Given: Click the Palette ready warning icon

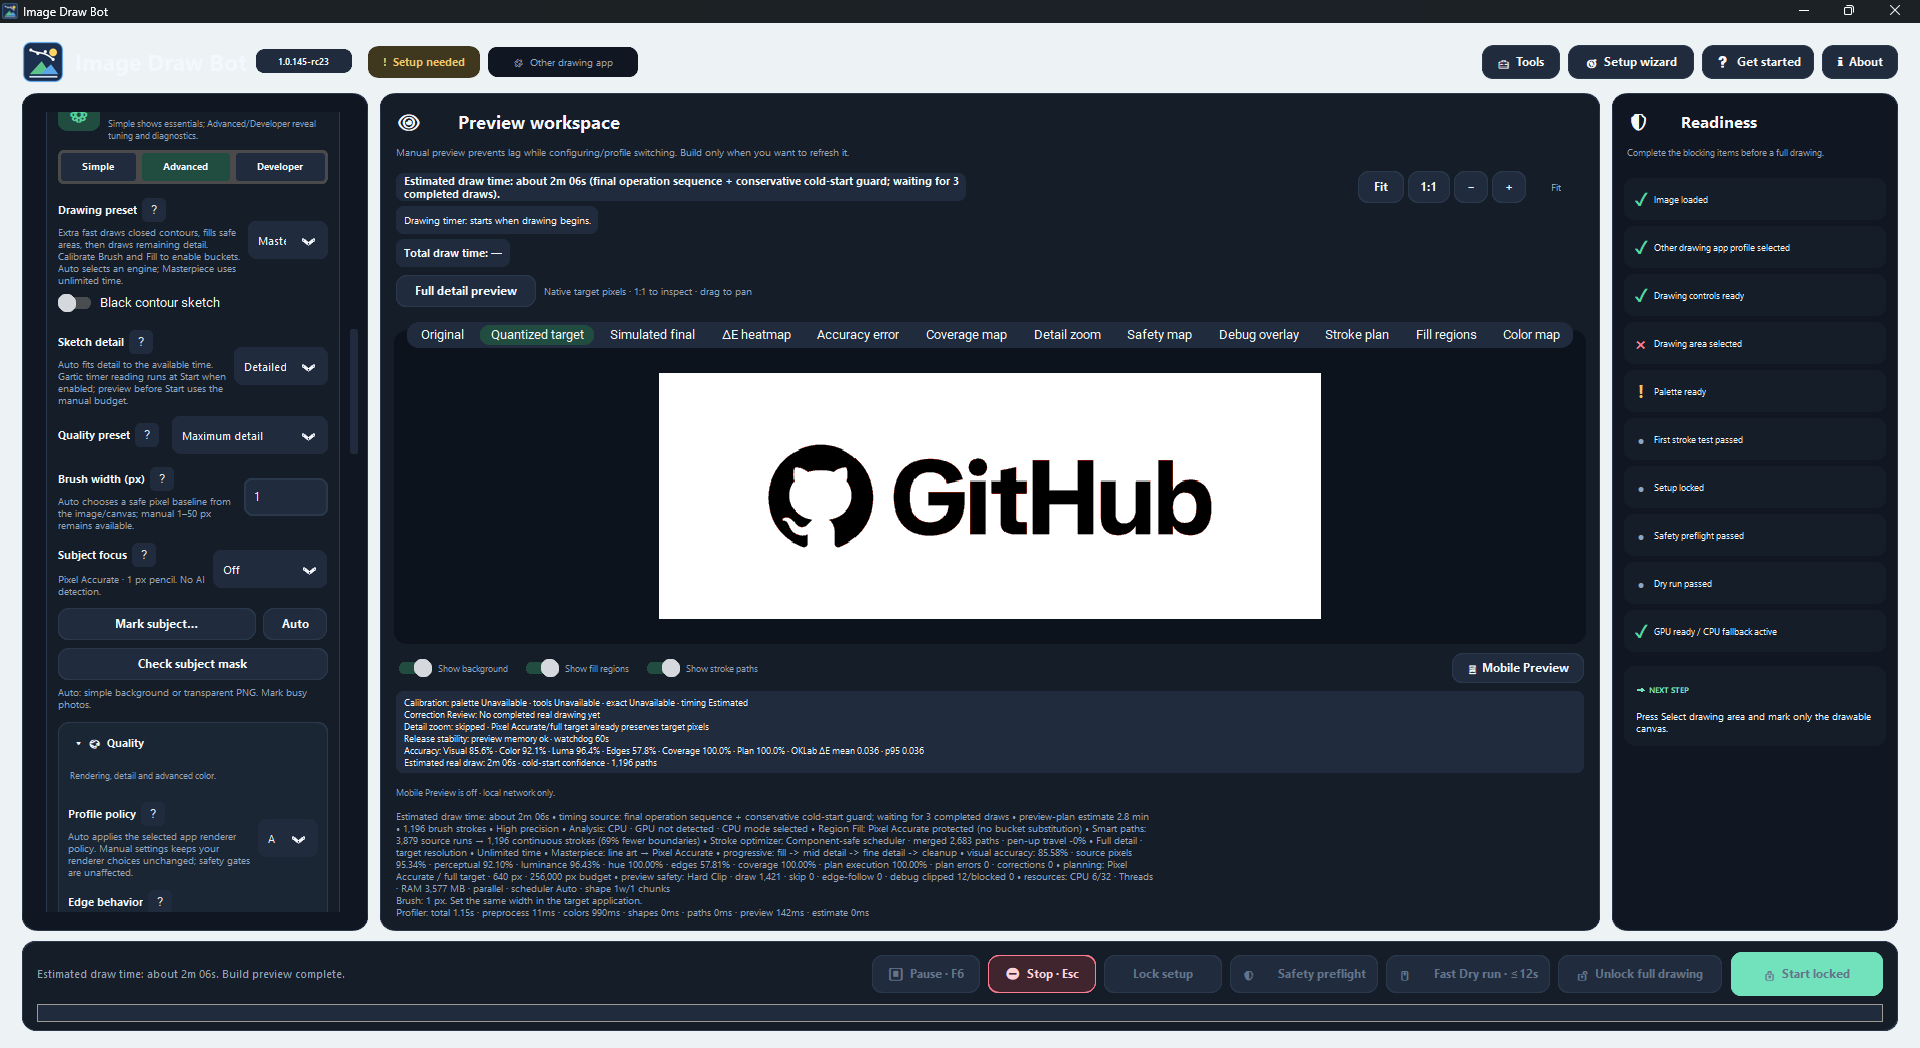Looking at the screenshot, I should [1640, 392].
